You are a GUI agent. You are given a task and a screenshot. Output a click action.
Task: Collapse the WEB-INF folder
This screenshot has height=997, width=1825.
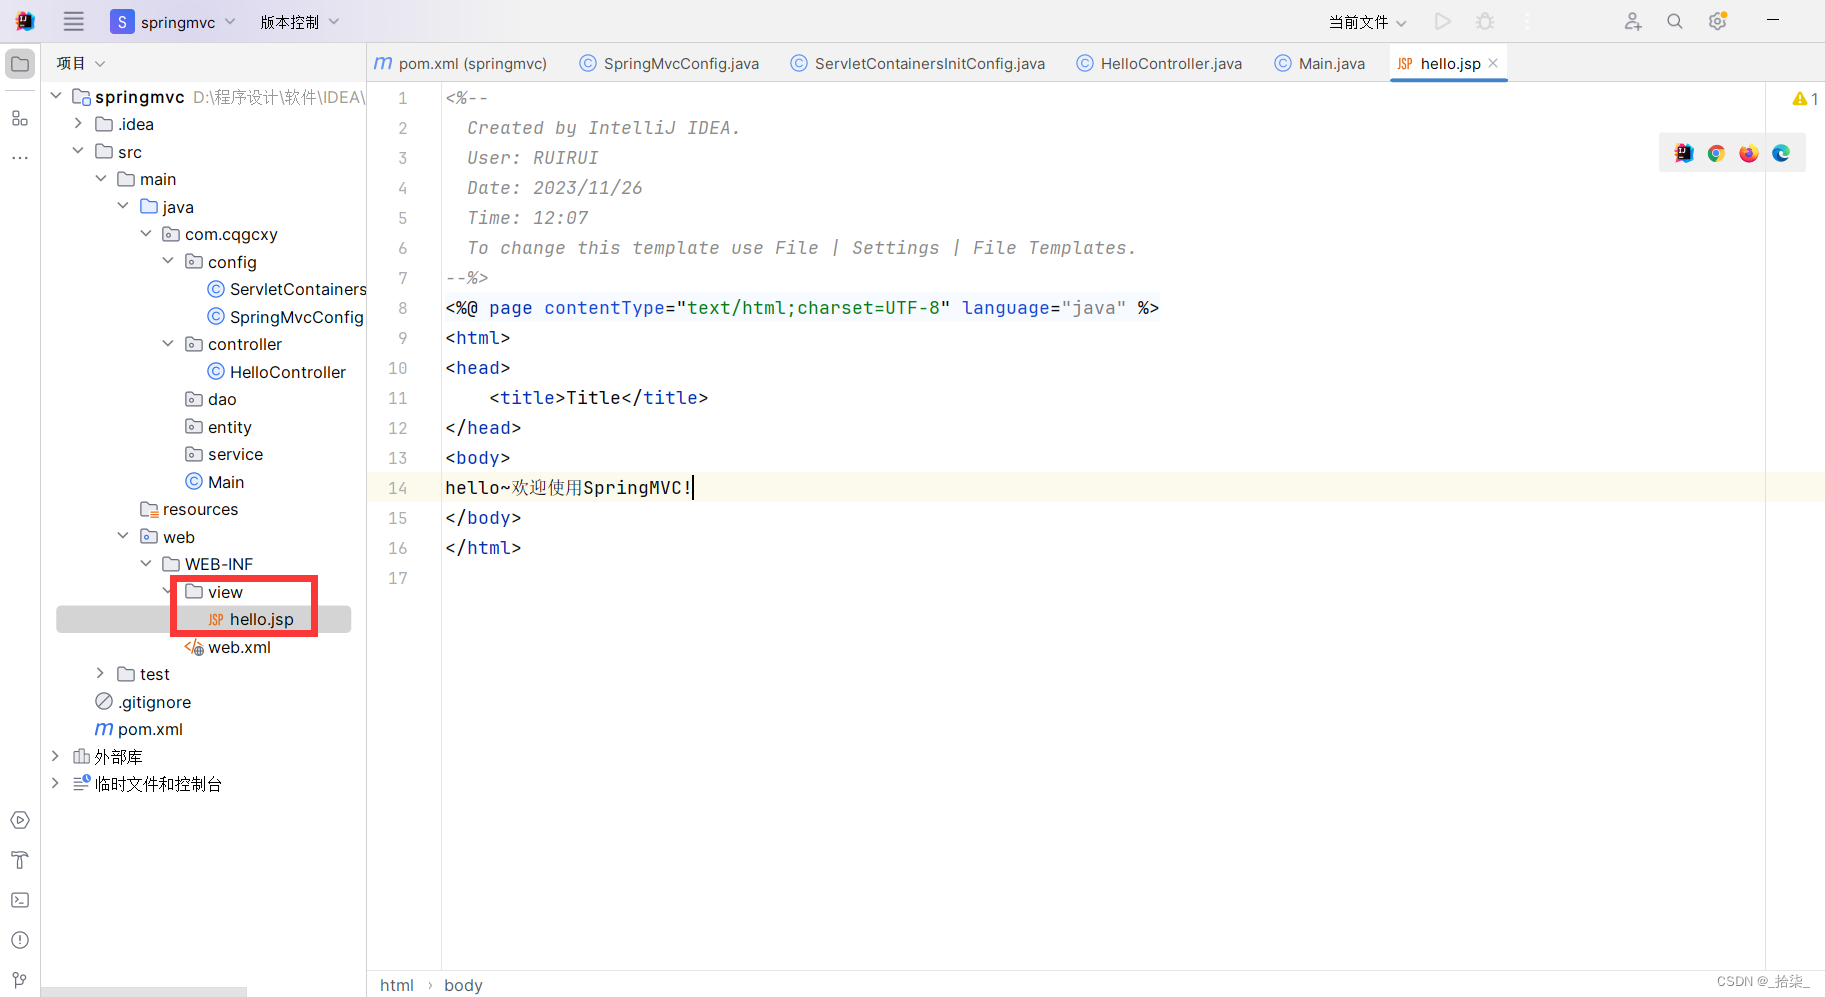pos(146,563)
